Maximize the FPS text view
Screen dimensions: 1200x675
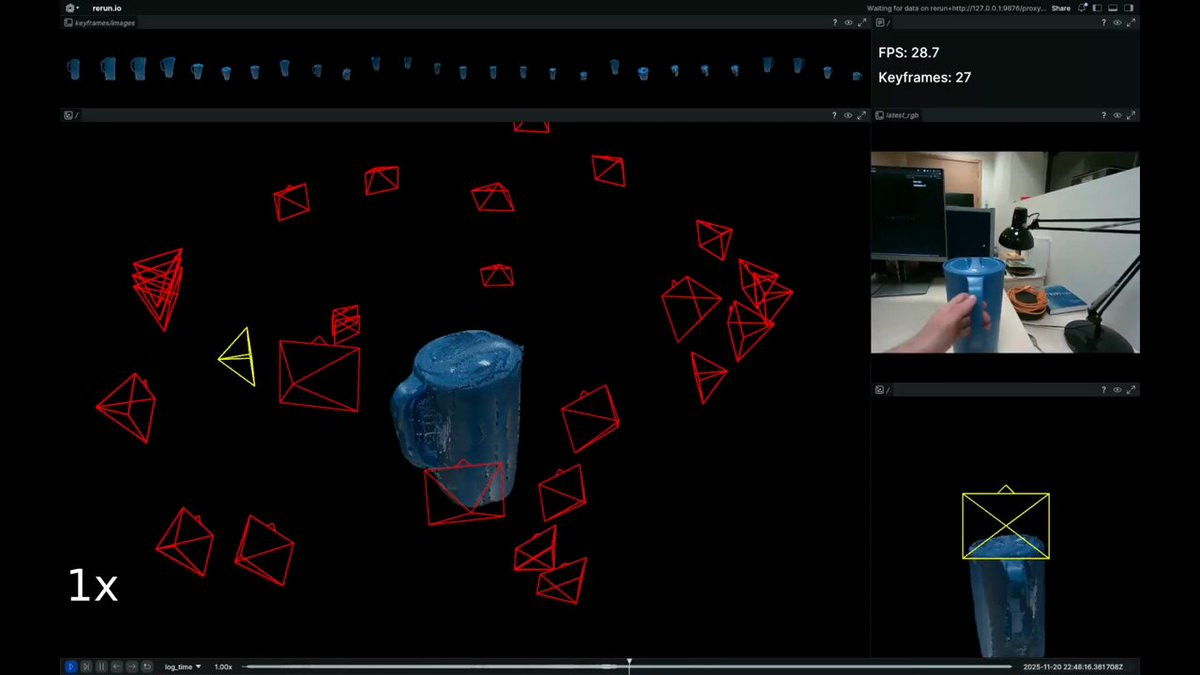coord(1131,22)
